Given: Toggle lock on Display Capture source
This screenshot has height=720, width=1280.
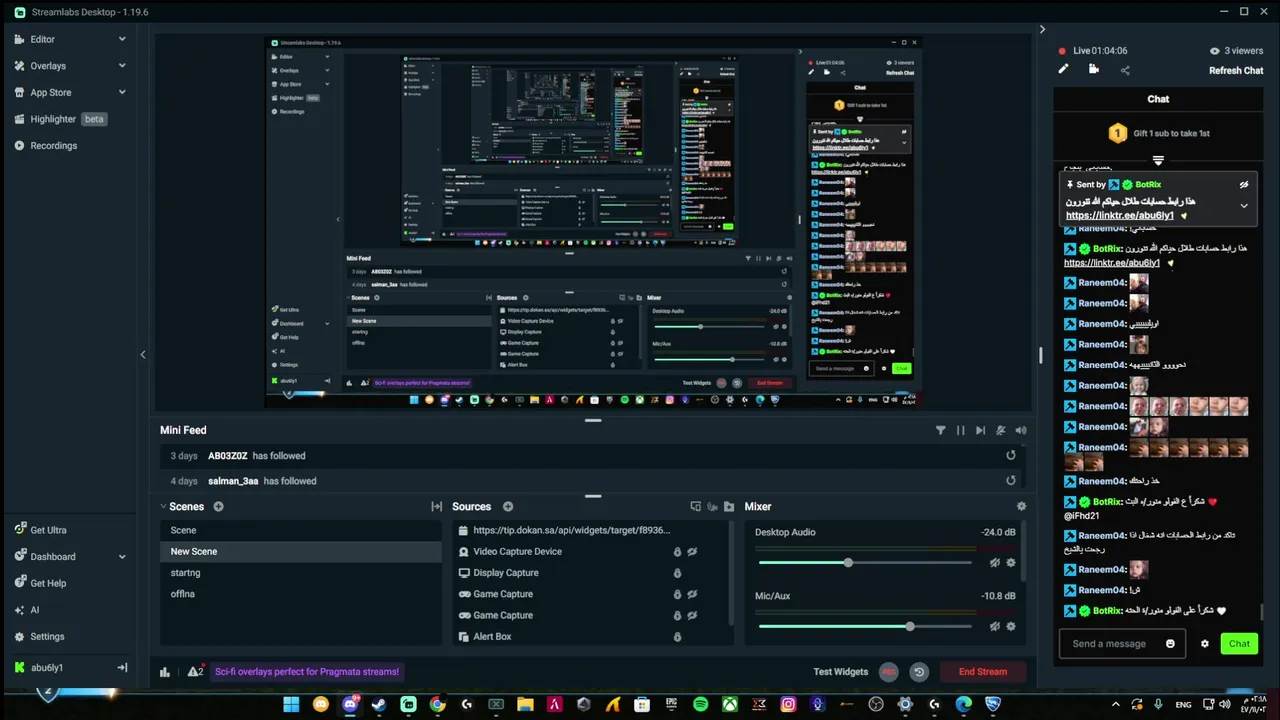Looking at the screenshot, I should [x=677, y=573].
